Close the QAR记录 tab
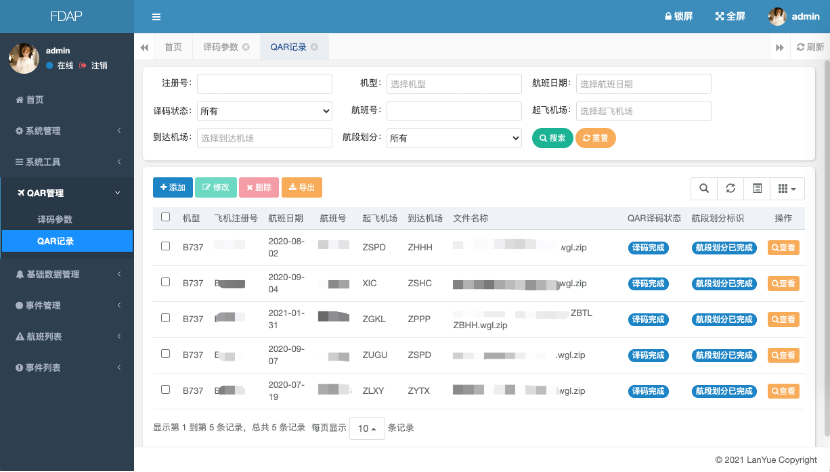Viewport: 830px width, 472px height. [314, 47]
